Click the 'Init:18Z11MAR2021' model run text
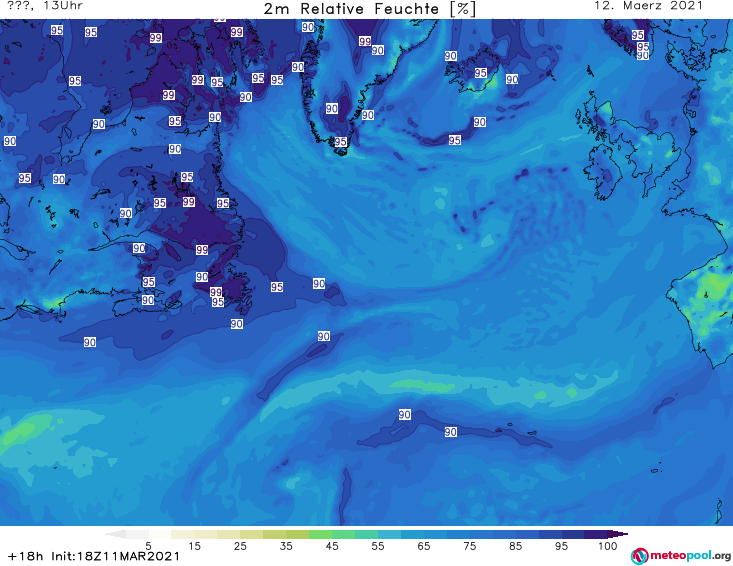This screenshot has width=733, height=566. (115, 556)
